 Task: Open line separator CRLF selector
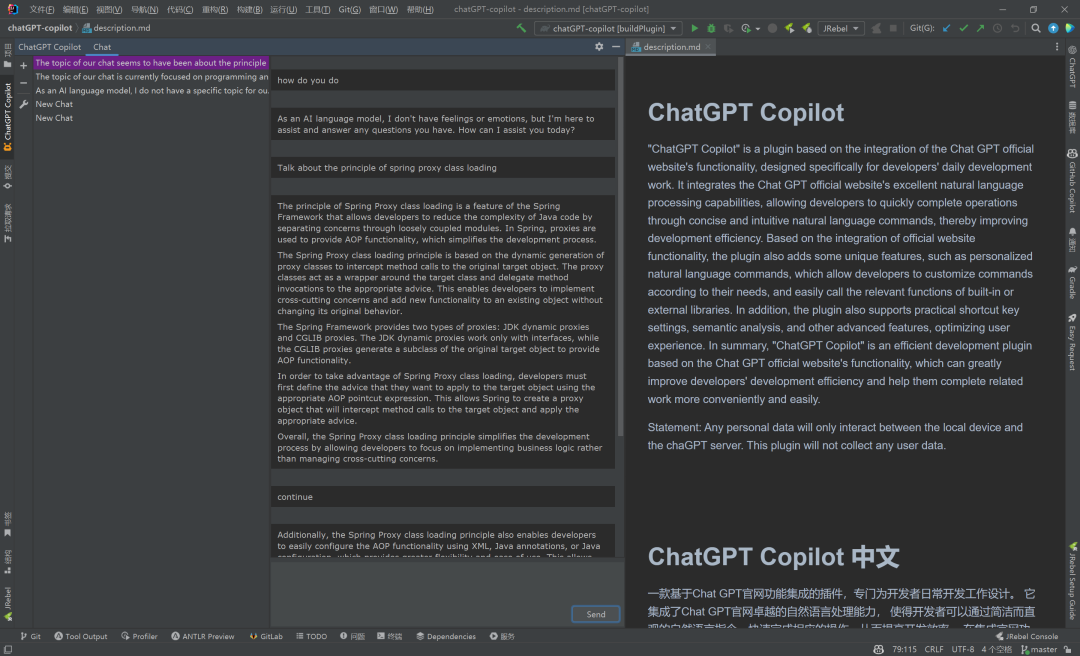[x=934, y=649]
